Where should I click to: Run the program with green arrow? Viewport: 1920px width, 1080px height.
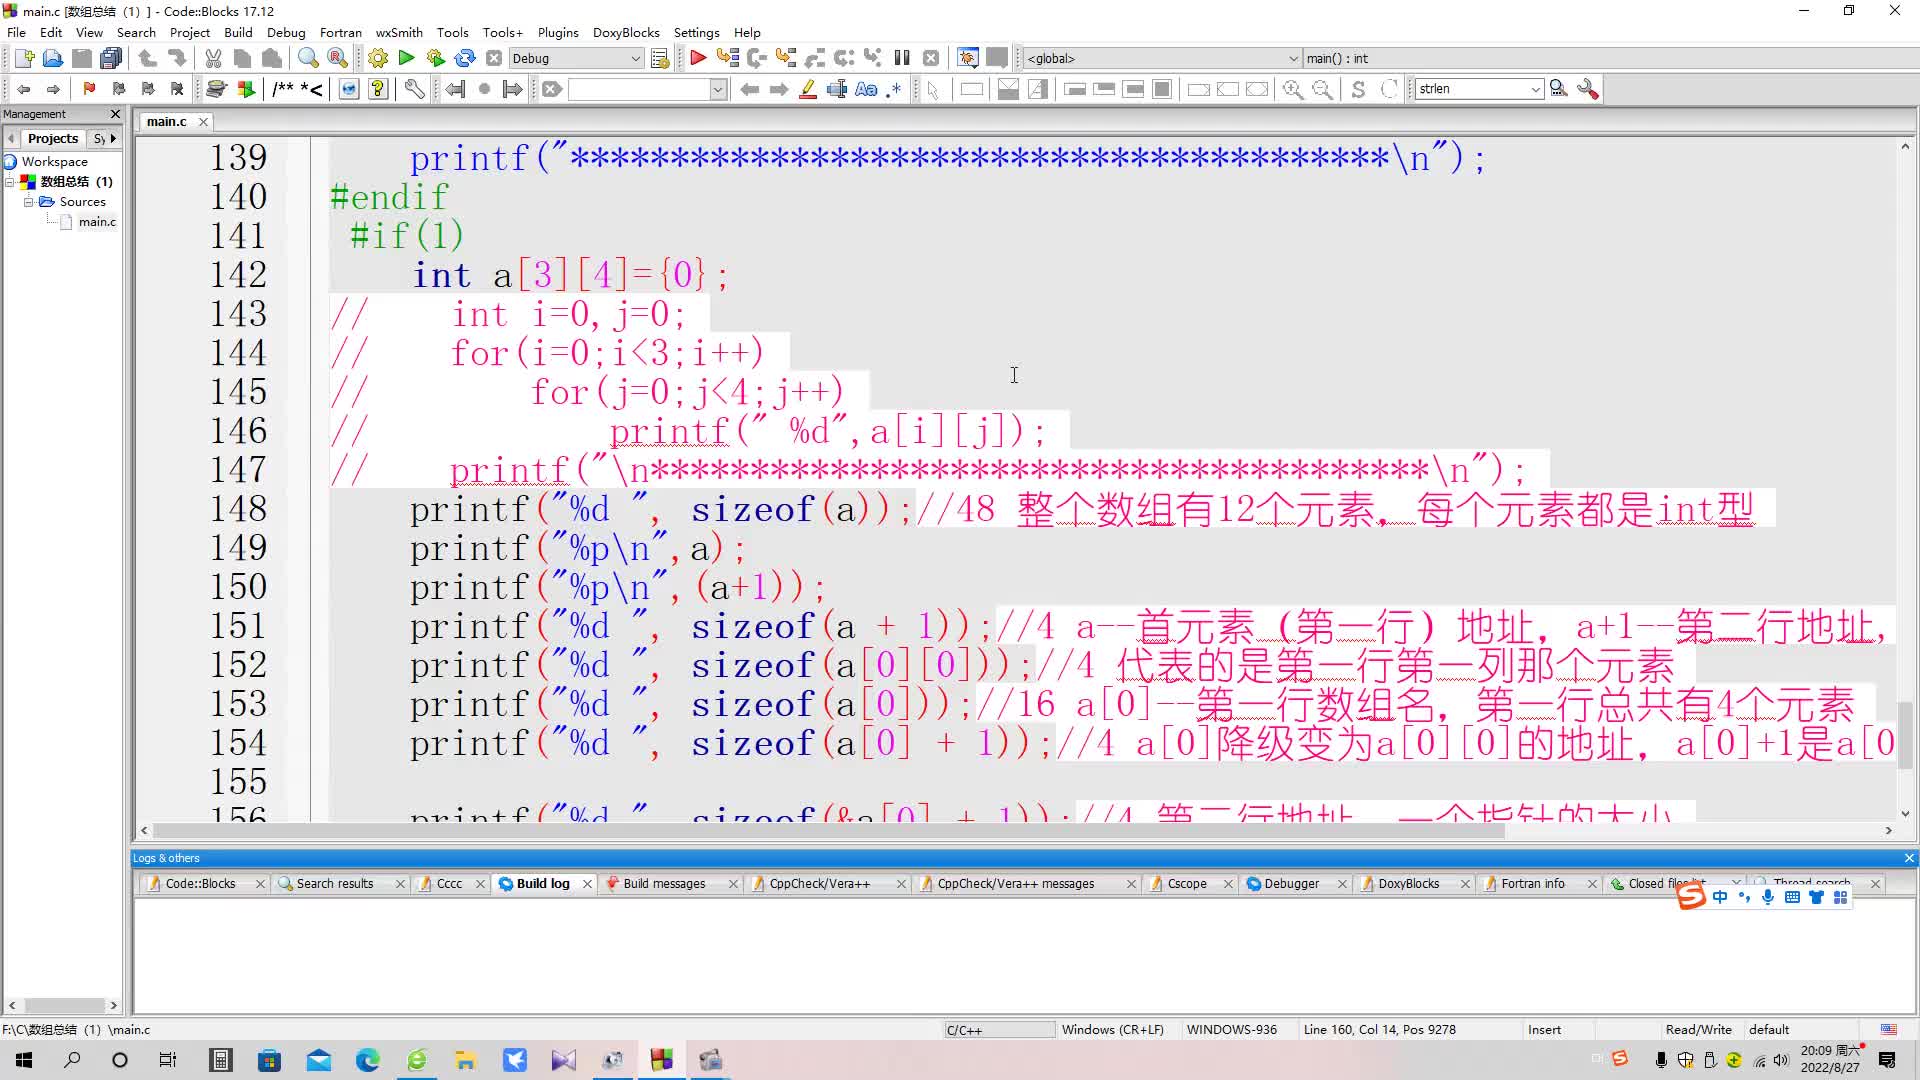click(406, 58)
